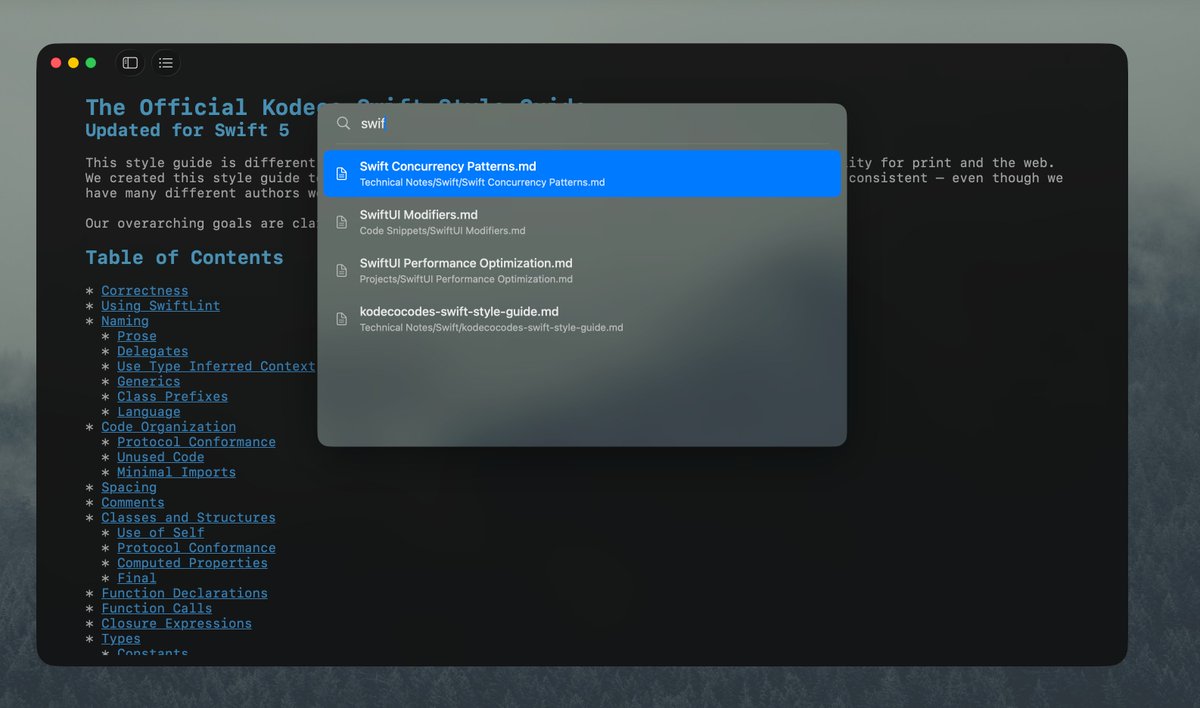Click the "Updated for Swift 5" subheading
Image resolution: width=1200 pixels, height=708 pixels.
(x=187, y=130)
